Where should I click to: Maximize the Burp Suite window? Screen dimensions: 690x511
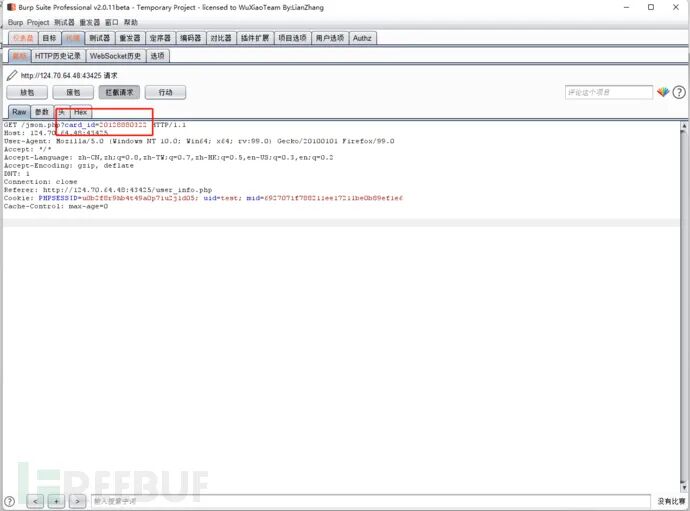[651, 7]
